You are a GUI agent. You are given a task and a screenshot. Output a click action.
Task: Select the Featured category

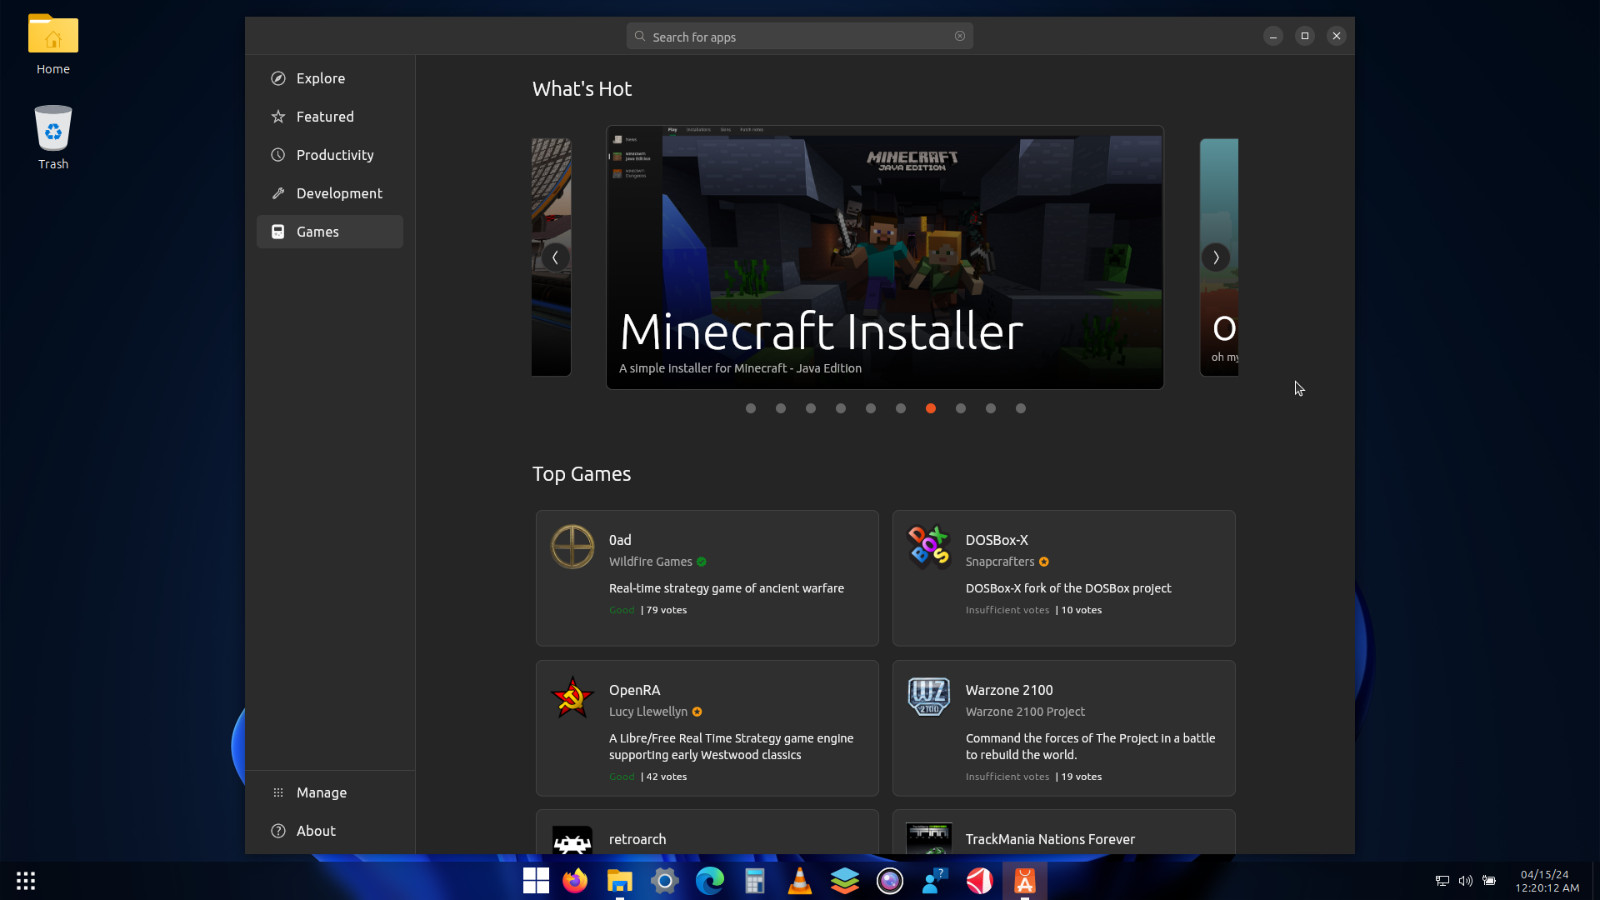[x=324, y=117]
